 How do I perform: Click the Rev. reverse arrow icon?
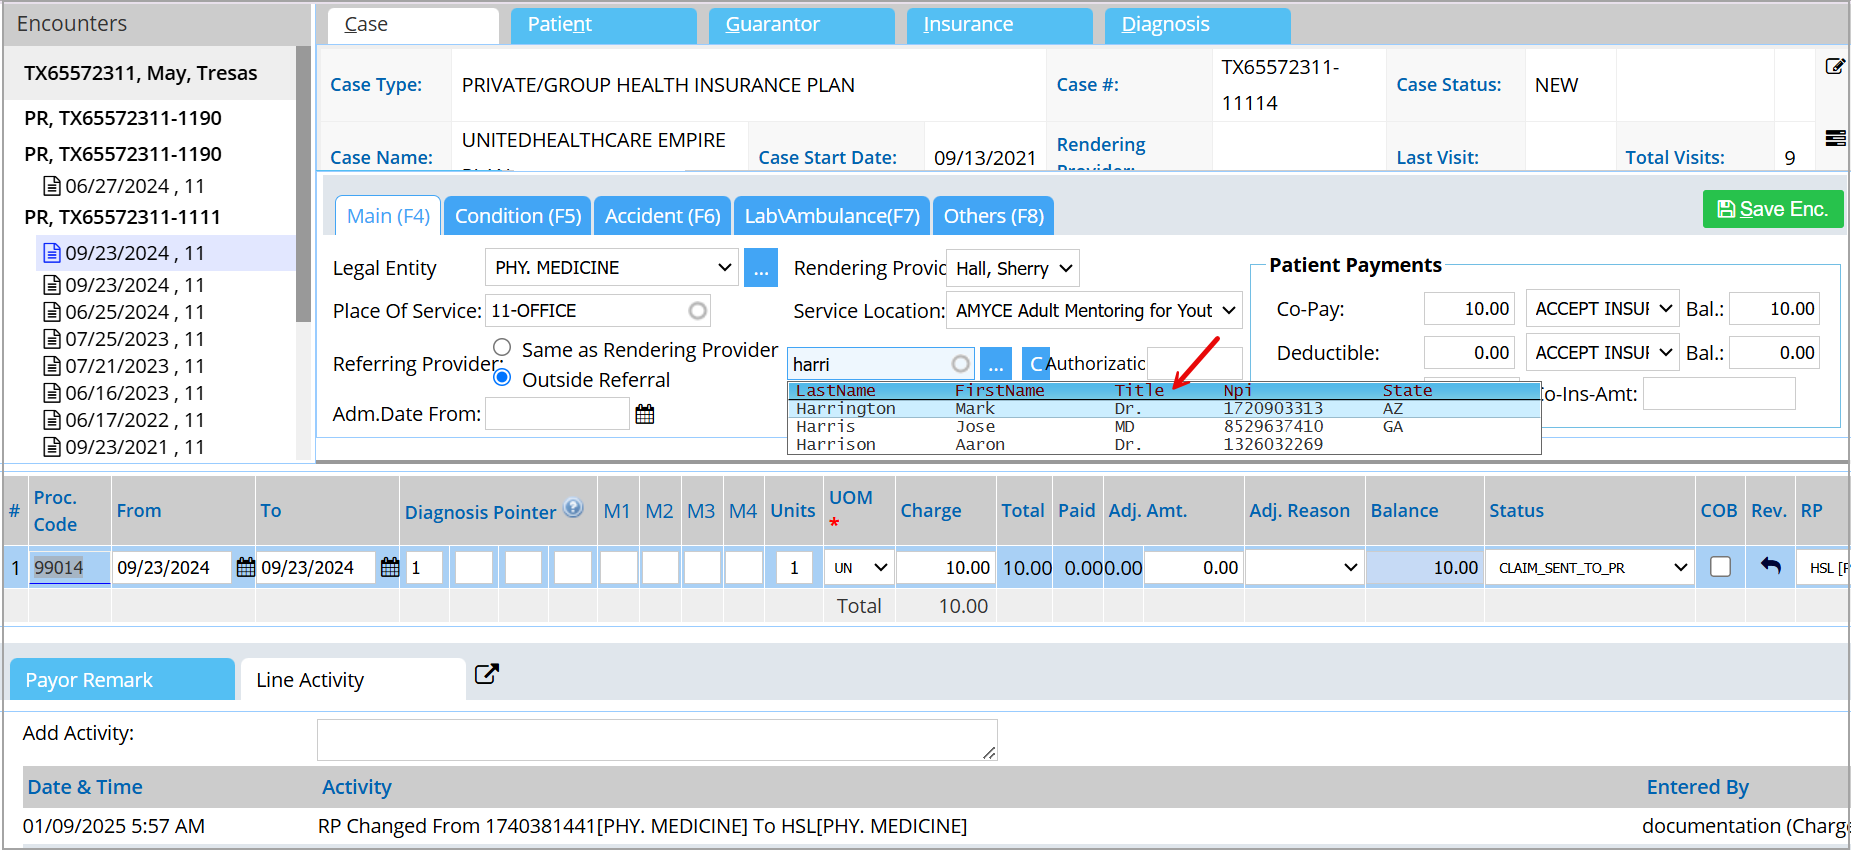click(1770, 567)
